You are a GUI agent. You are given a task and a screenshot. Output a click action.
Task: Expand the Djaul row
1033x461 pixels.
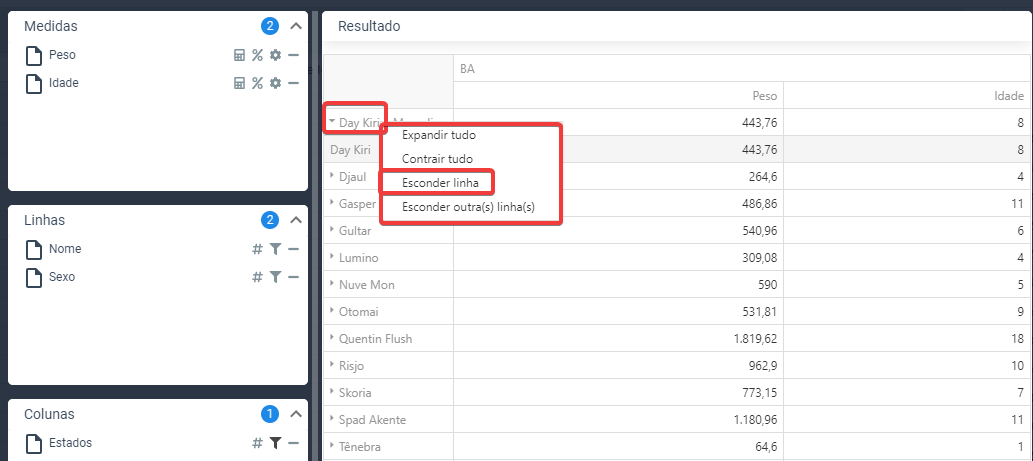[x=332, y=175]
